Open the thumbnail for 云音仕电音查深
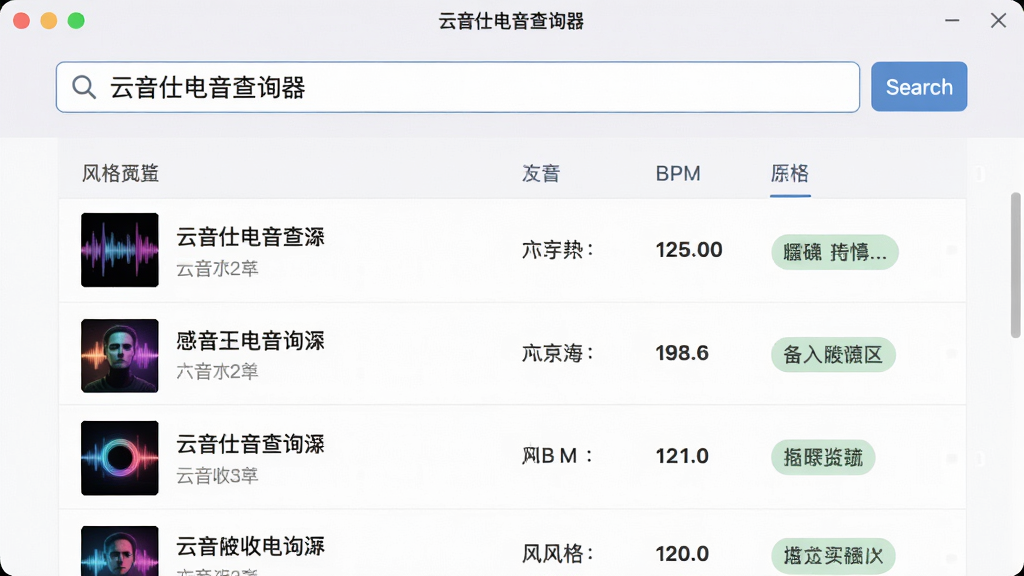1024x576 pixels. point(120,249)
